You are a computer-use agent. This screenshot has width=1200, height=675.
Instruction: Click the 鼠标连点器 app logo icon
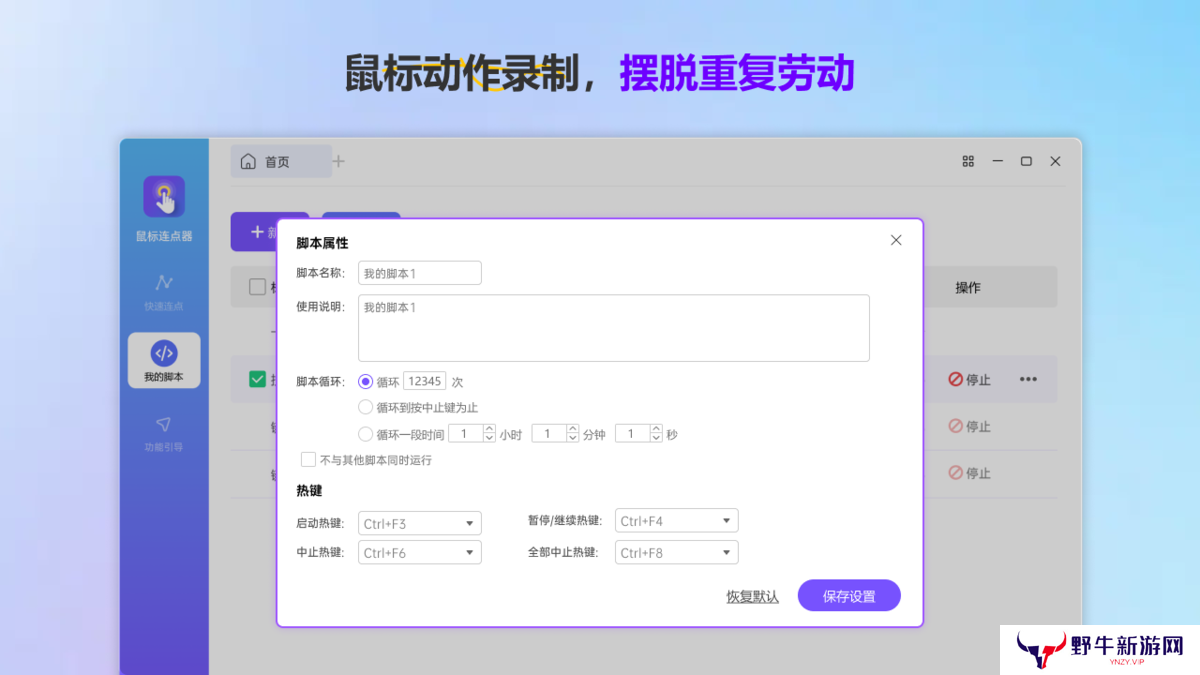pos(164,197)
